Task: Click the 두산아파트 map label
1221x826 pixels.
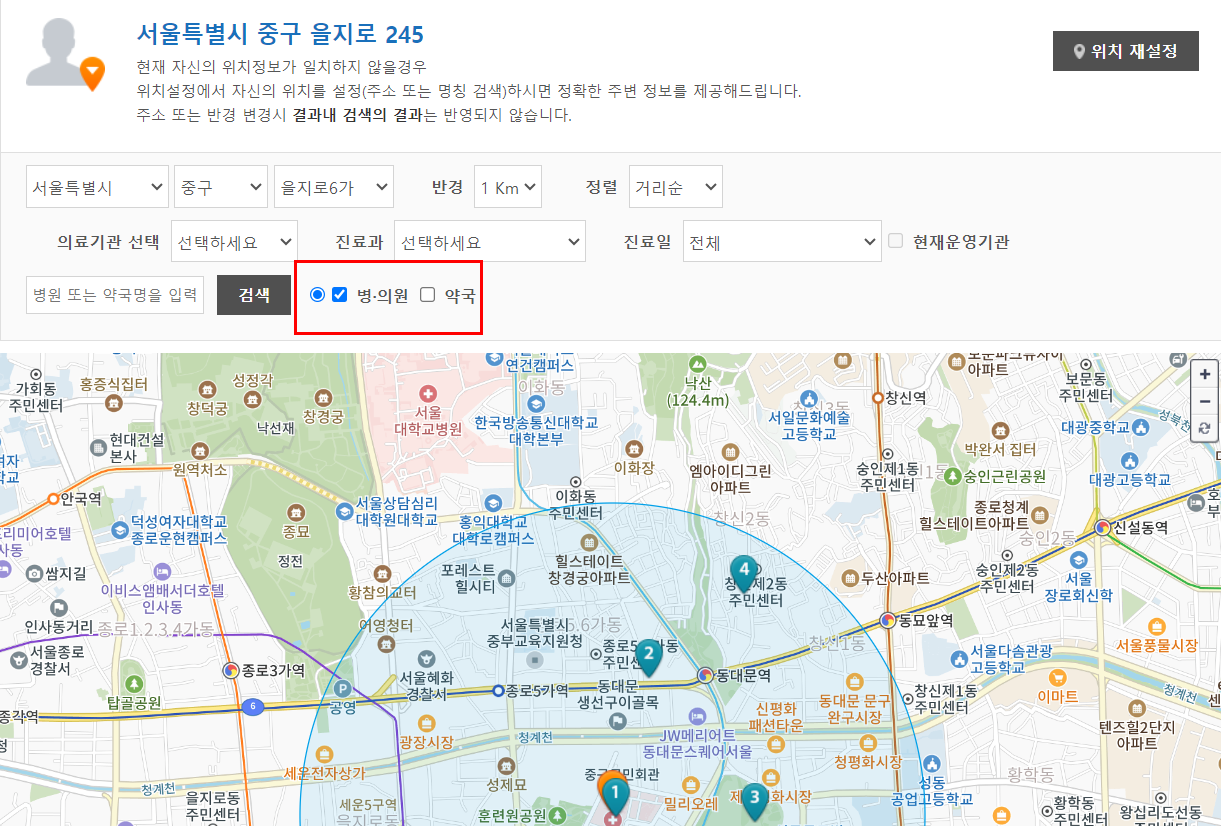Action: (895, 578)
